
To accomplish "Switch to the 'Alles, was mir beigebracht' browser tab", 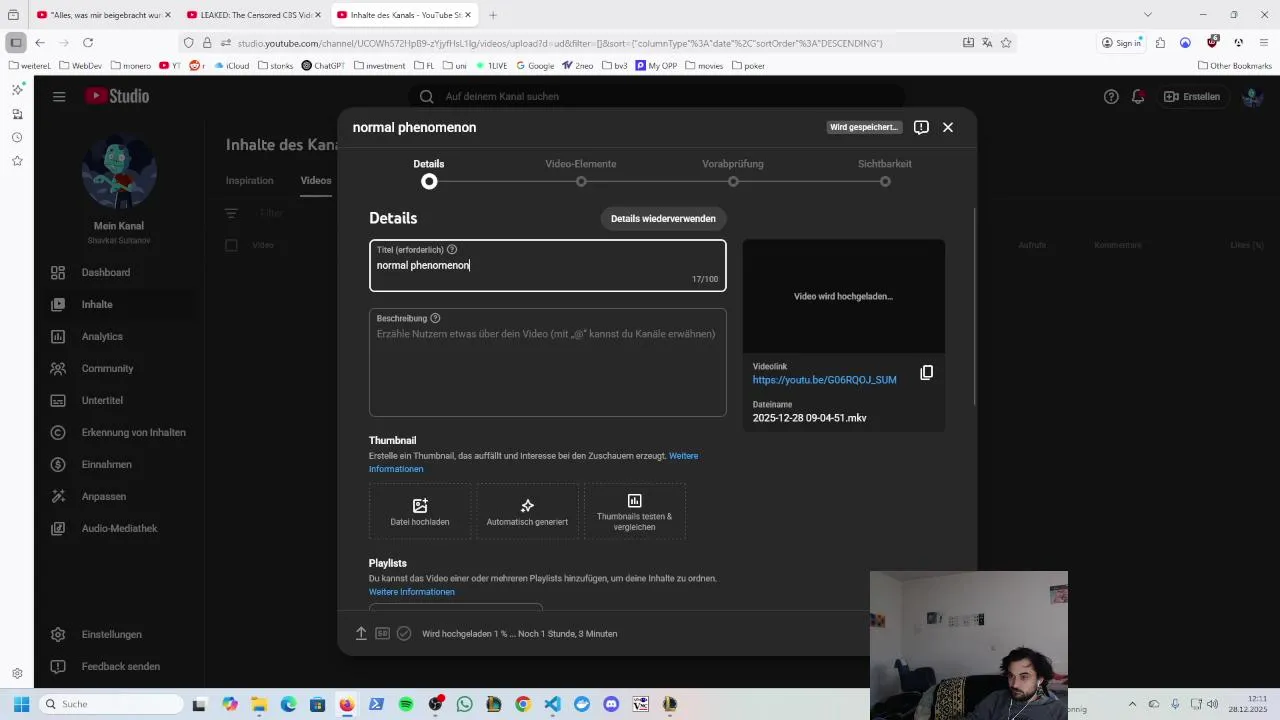I will (104, 15).
